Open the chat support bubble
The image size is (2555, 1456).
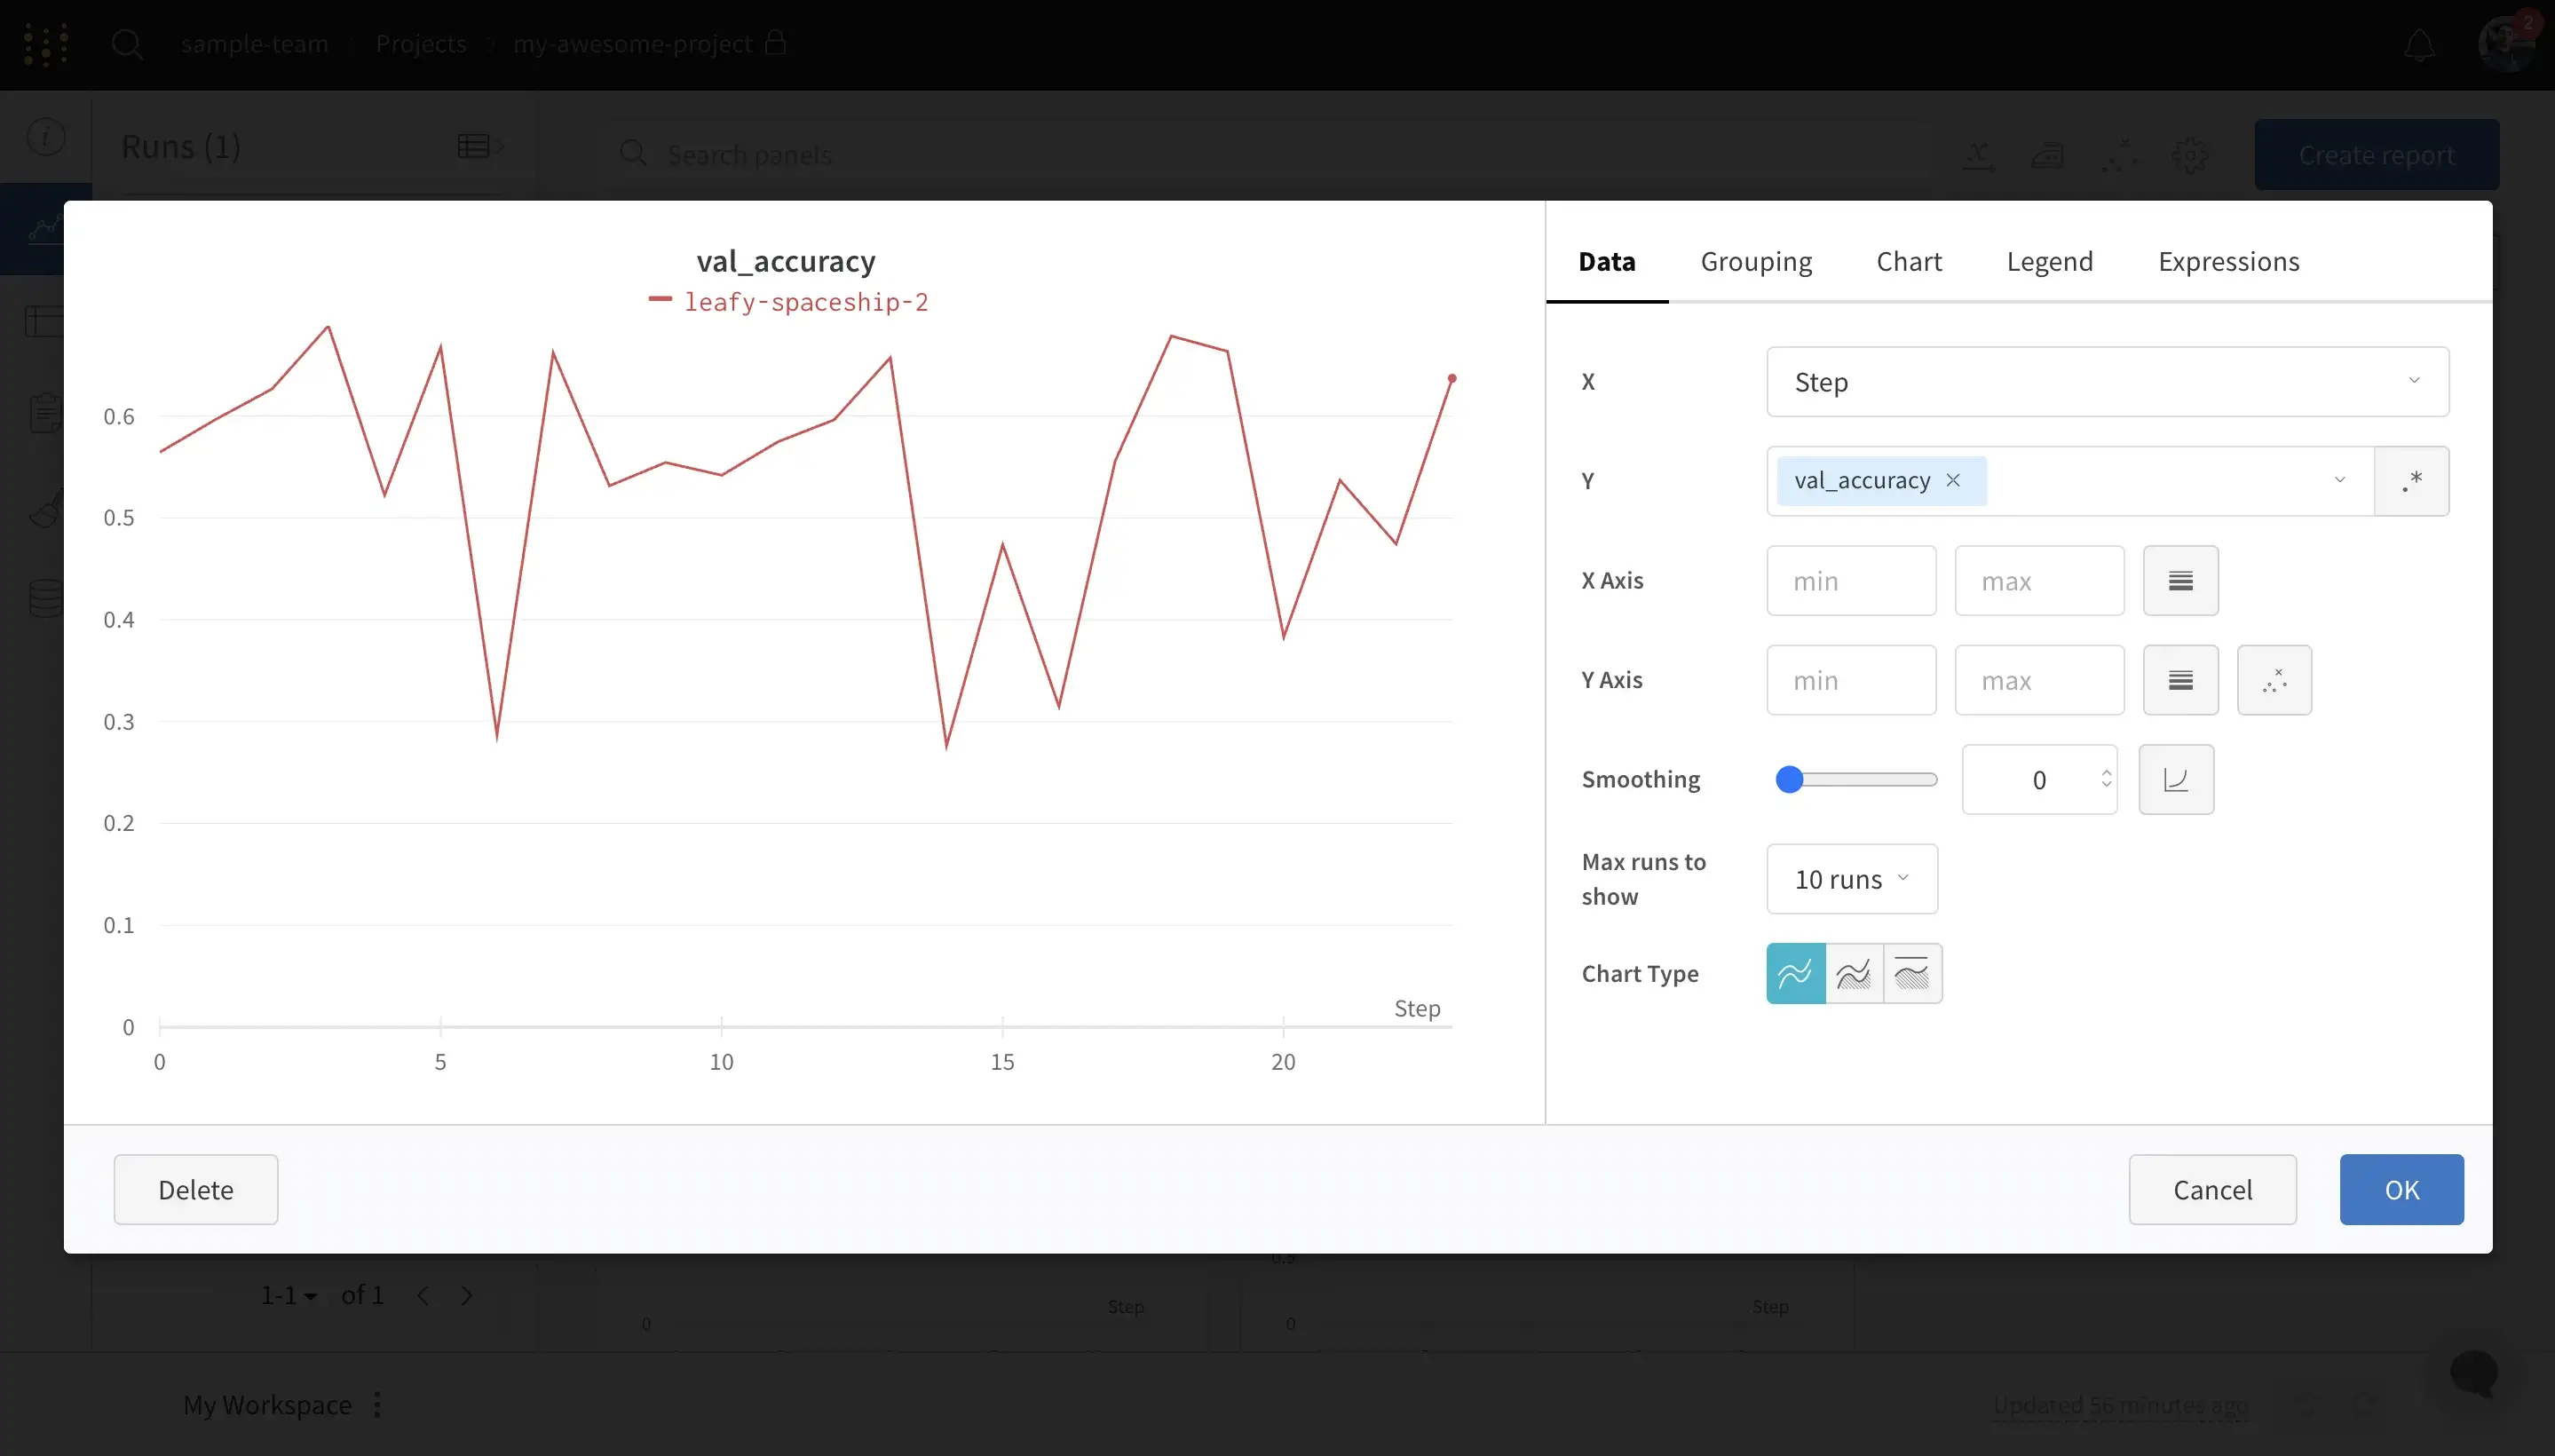pyautogui.click(x=2474, y=1374)
